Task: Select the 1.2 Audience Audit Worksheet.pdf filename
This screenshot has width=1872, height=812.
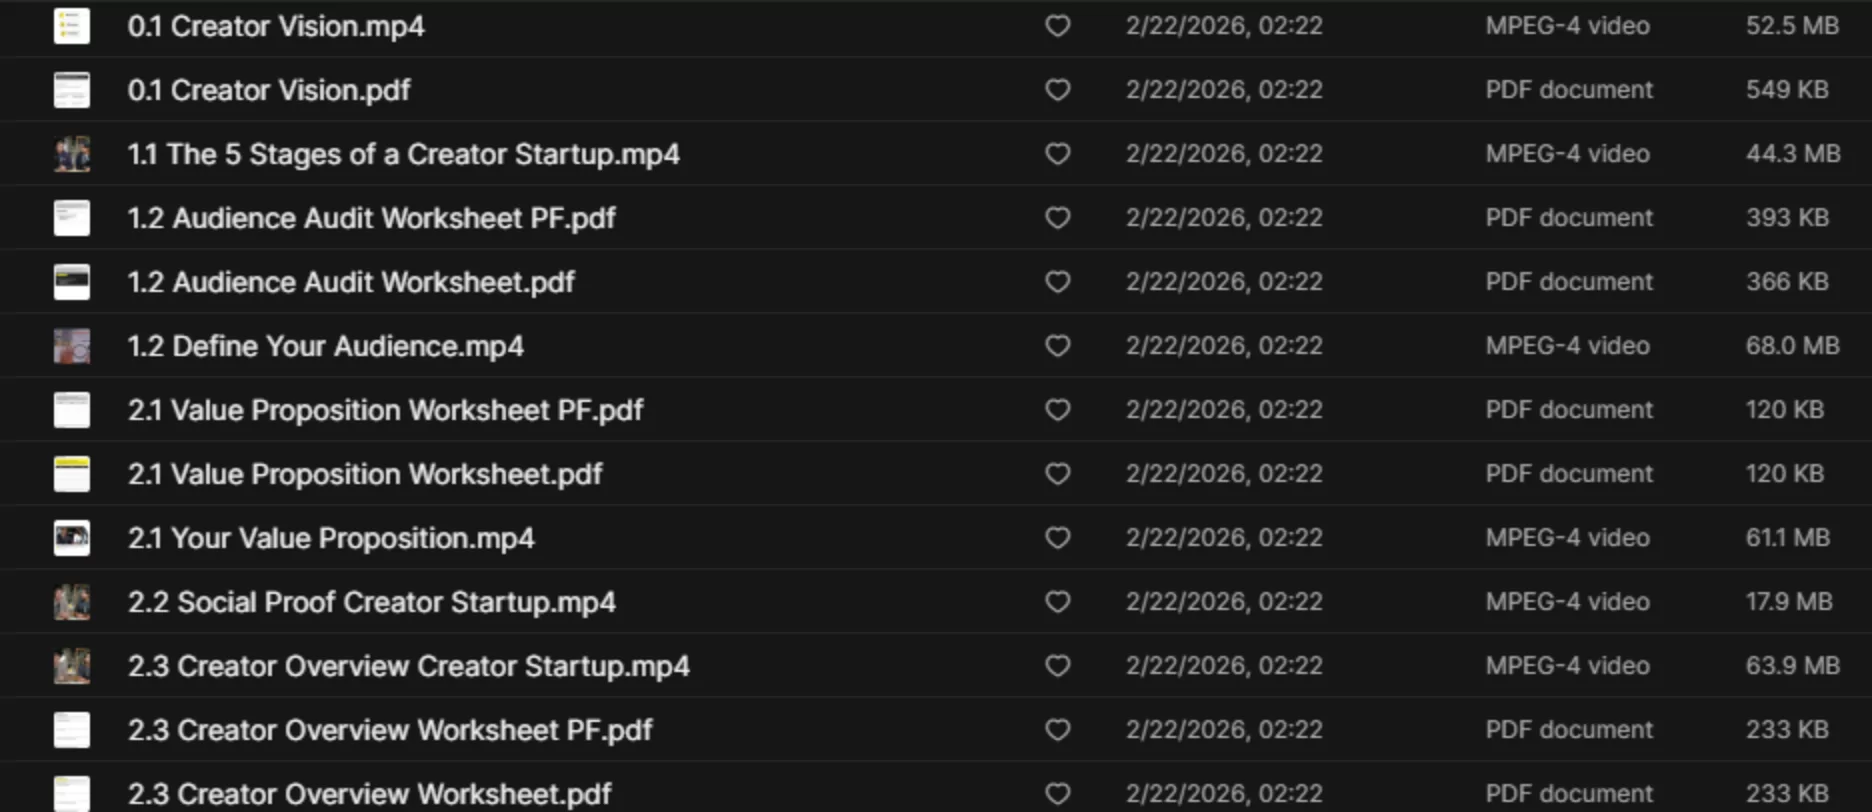Action: coord(351,282)
